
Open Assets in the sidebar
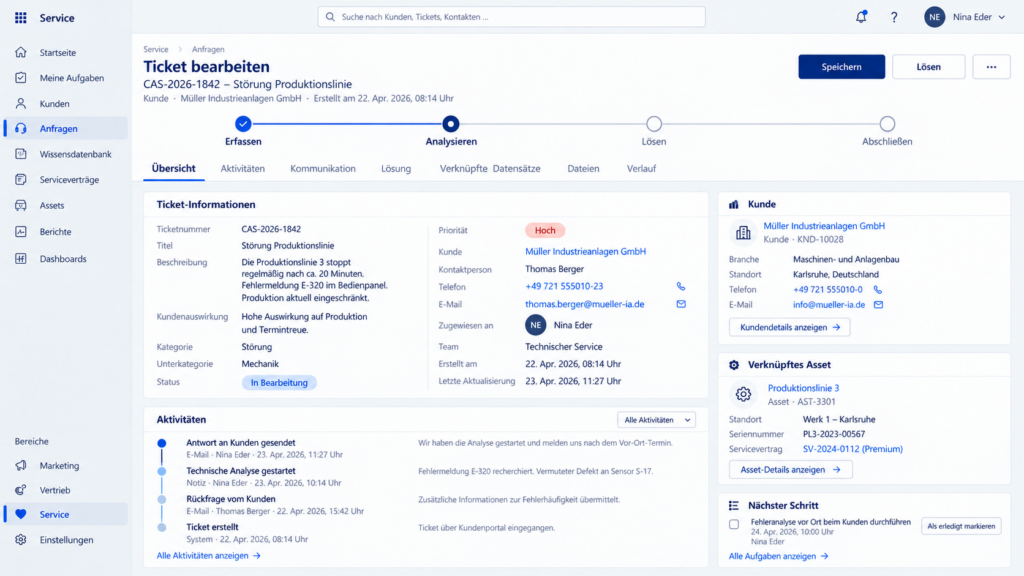click(65, 205)
